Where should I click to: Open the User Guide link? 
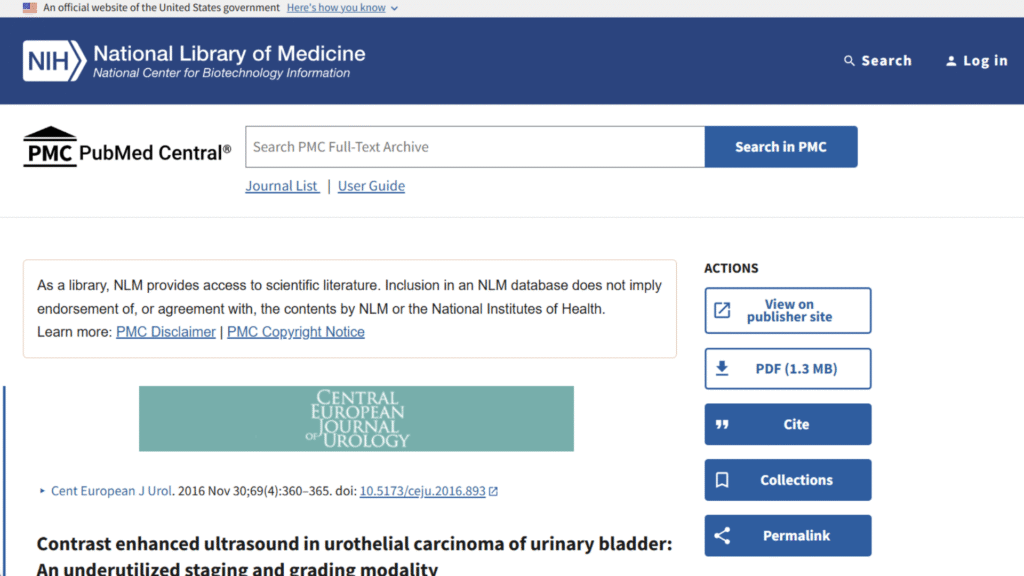tap(371, 186)
